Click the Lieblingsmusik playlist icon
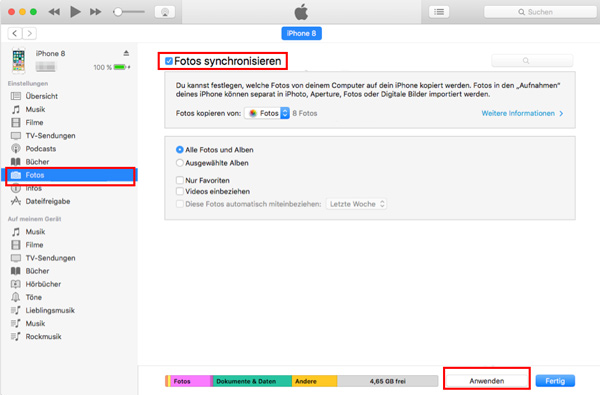Screen dimensions: 600x395 click(16, 310)
